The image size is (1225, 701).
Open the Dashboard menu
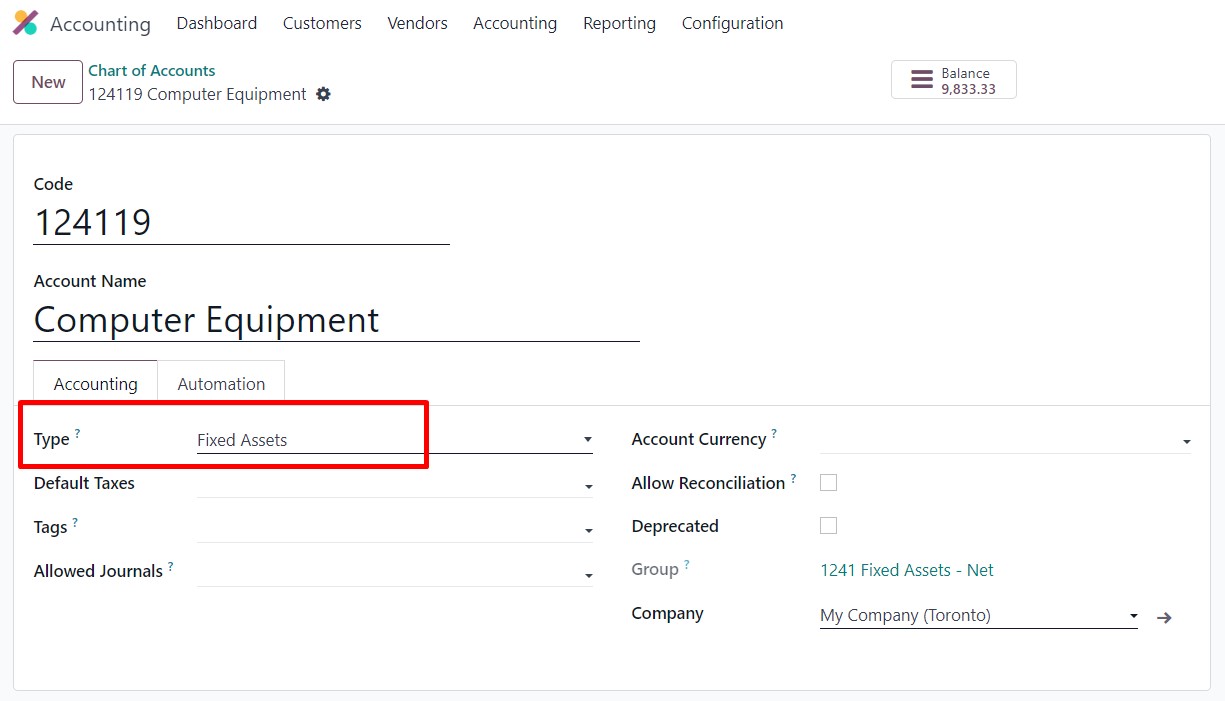click(217, 23)
